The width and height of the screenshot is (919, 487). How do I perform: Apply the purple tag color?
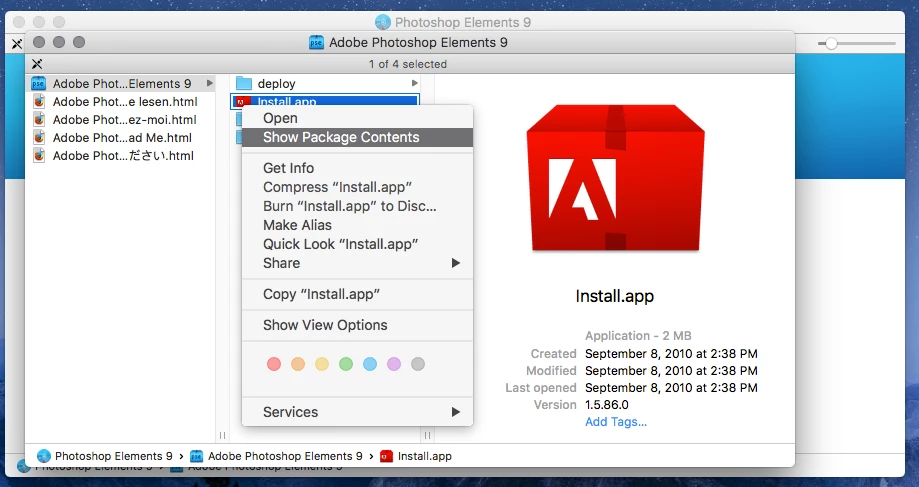pos(394,364)
